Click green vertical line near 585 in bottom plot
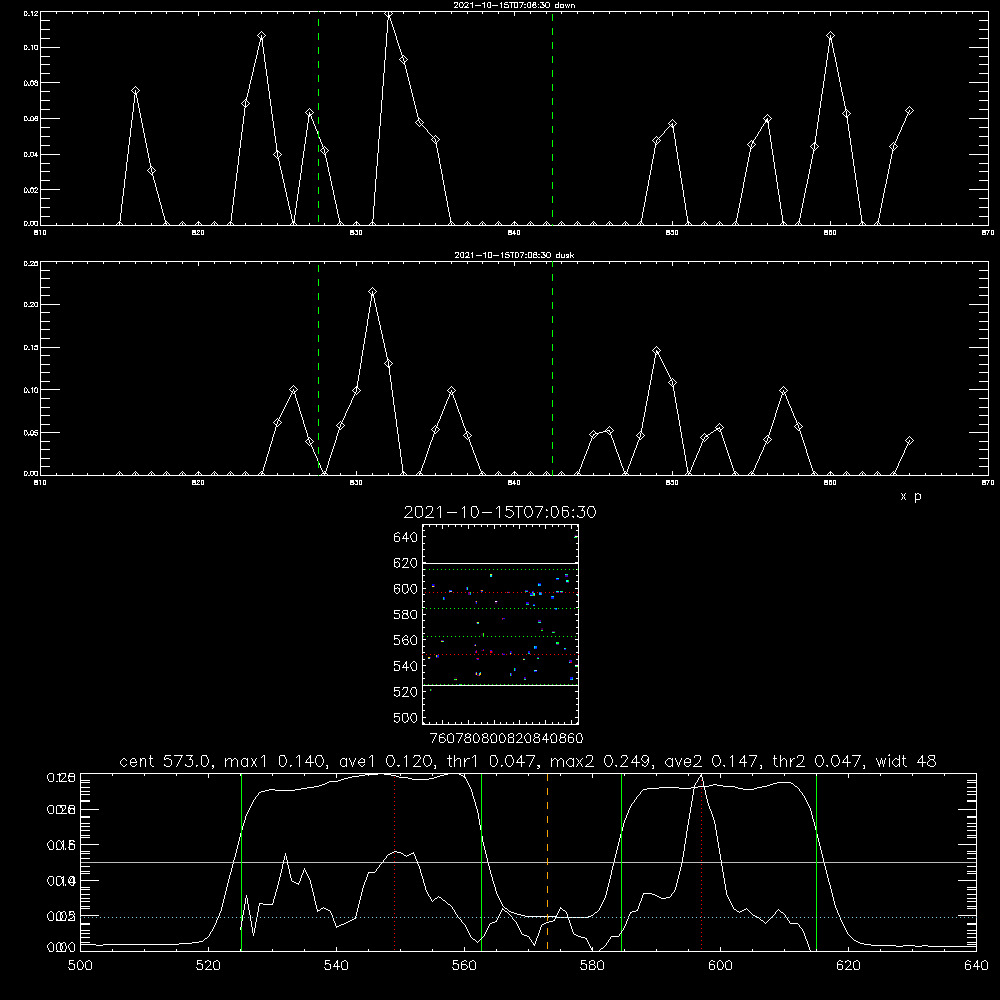 [621, 861]
